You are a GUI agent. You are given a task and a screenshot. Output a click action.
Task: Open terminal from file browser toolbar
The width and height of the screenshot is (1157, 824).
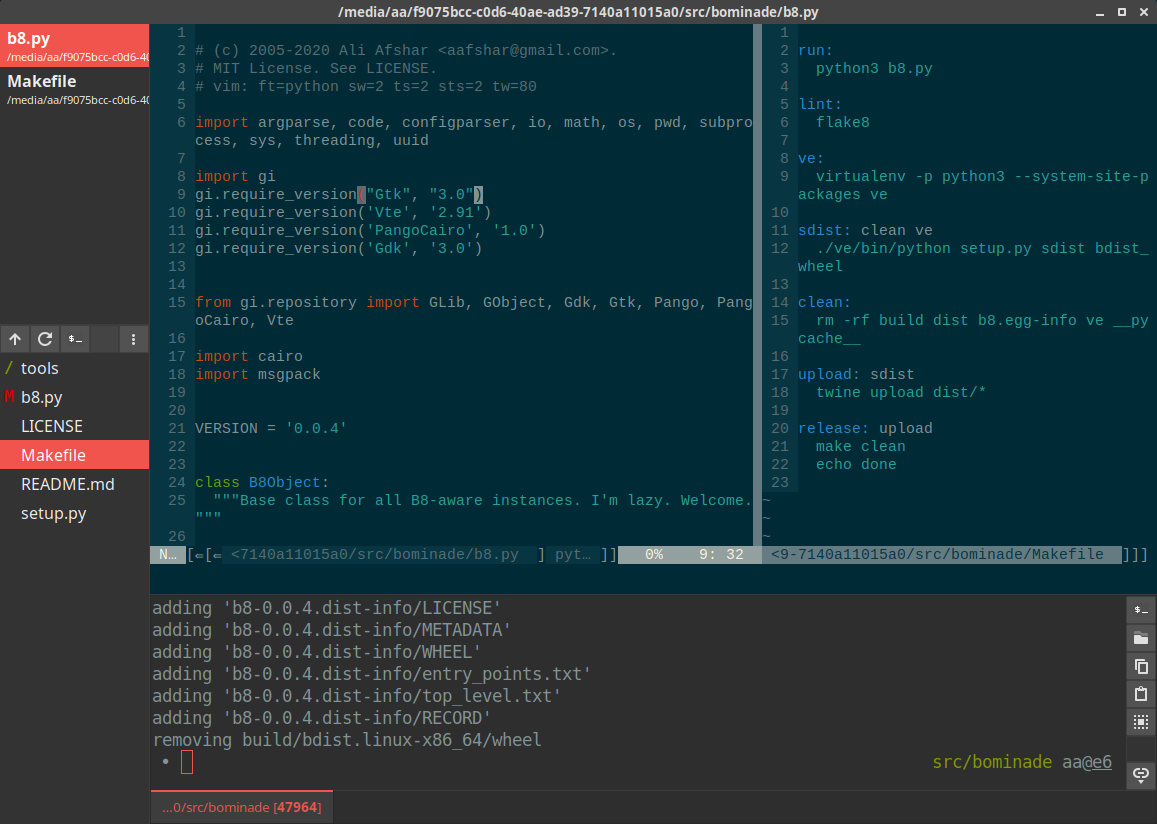click(75, 339)
